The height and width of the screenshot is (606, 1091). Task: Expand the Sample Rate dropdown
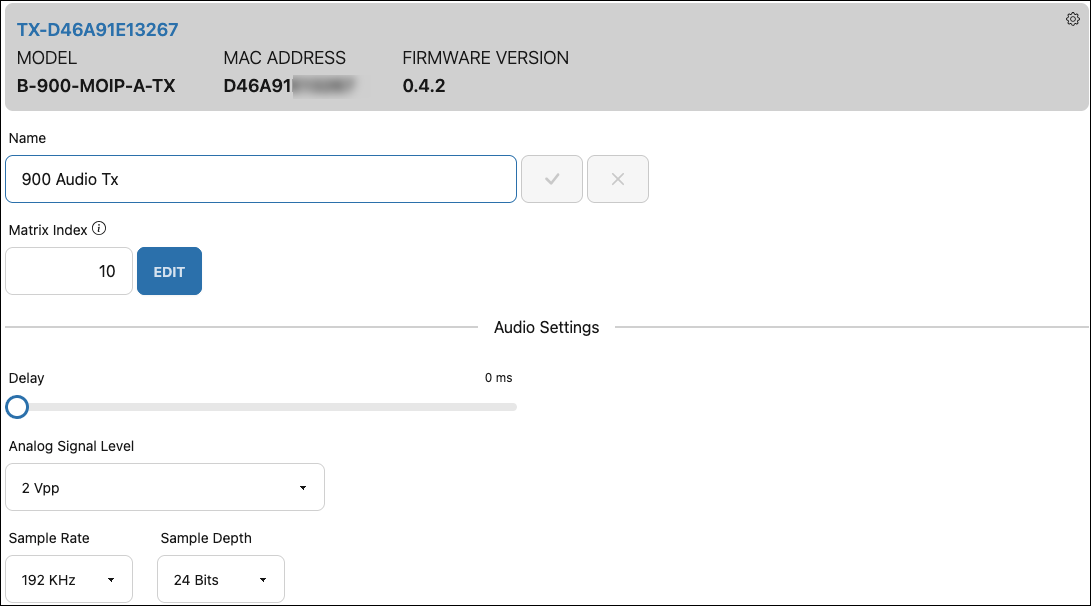(69, 580)
